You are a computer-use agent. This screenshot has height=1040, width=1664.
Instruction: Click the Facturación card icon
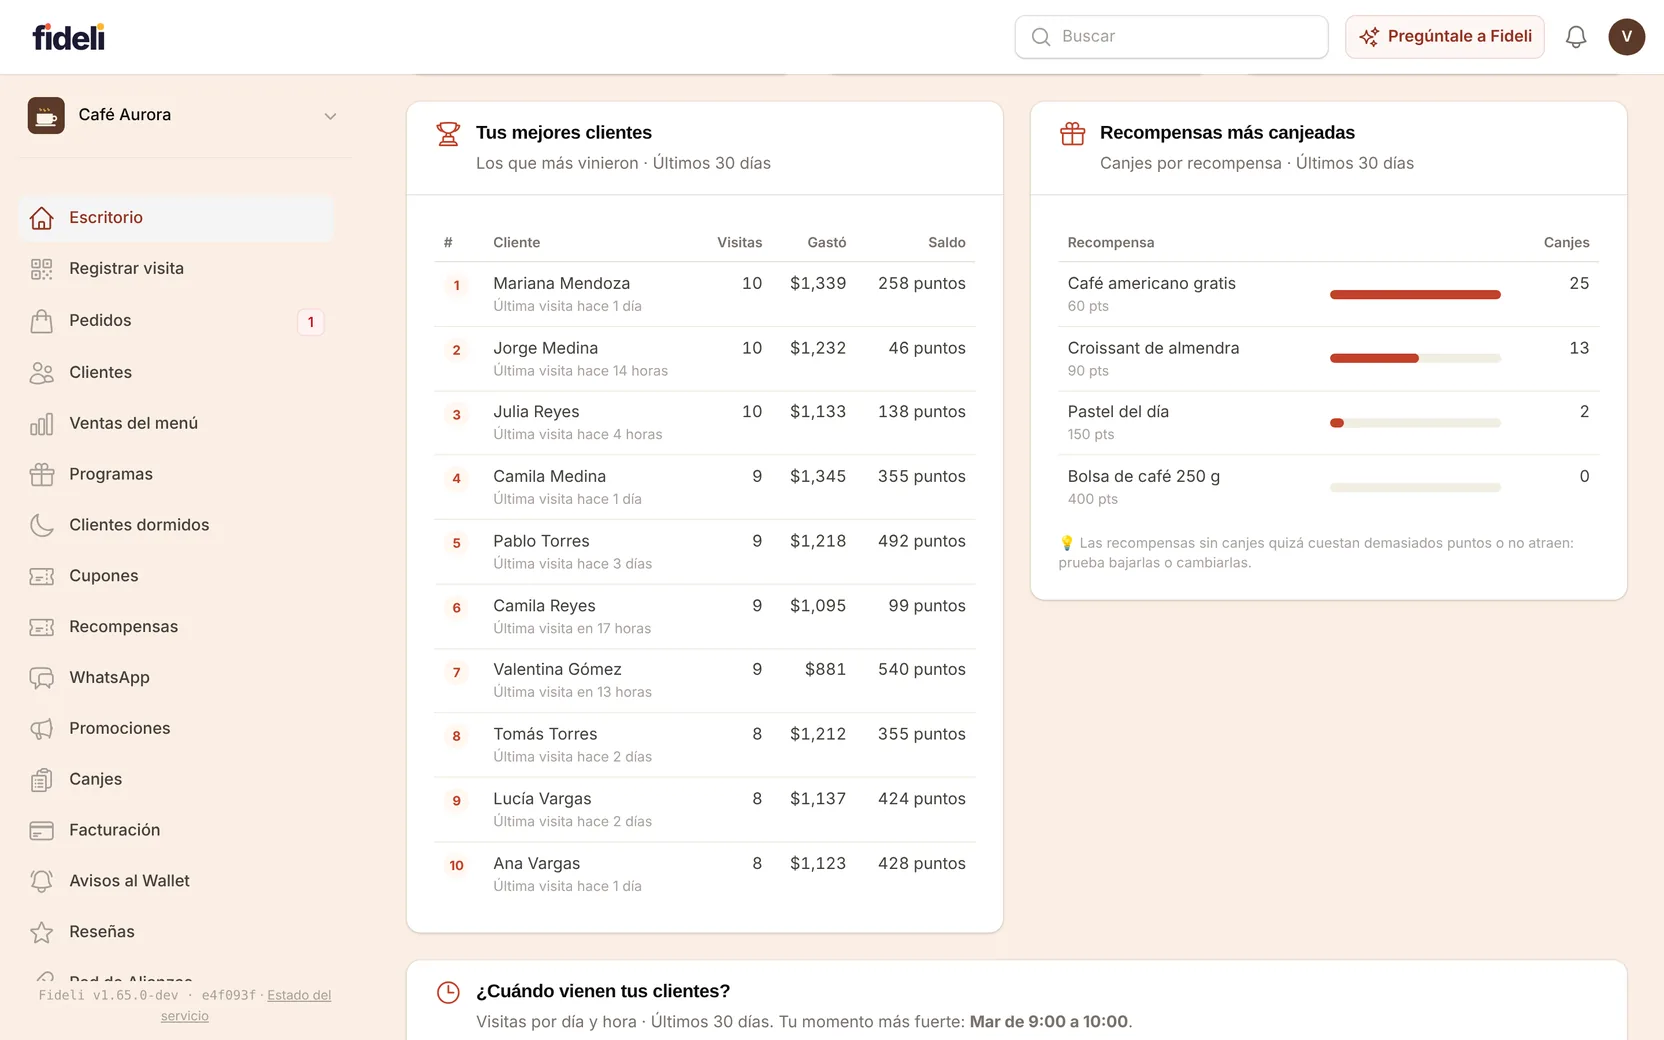[x=42, y=831]
